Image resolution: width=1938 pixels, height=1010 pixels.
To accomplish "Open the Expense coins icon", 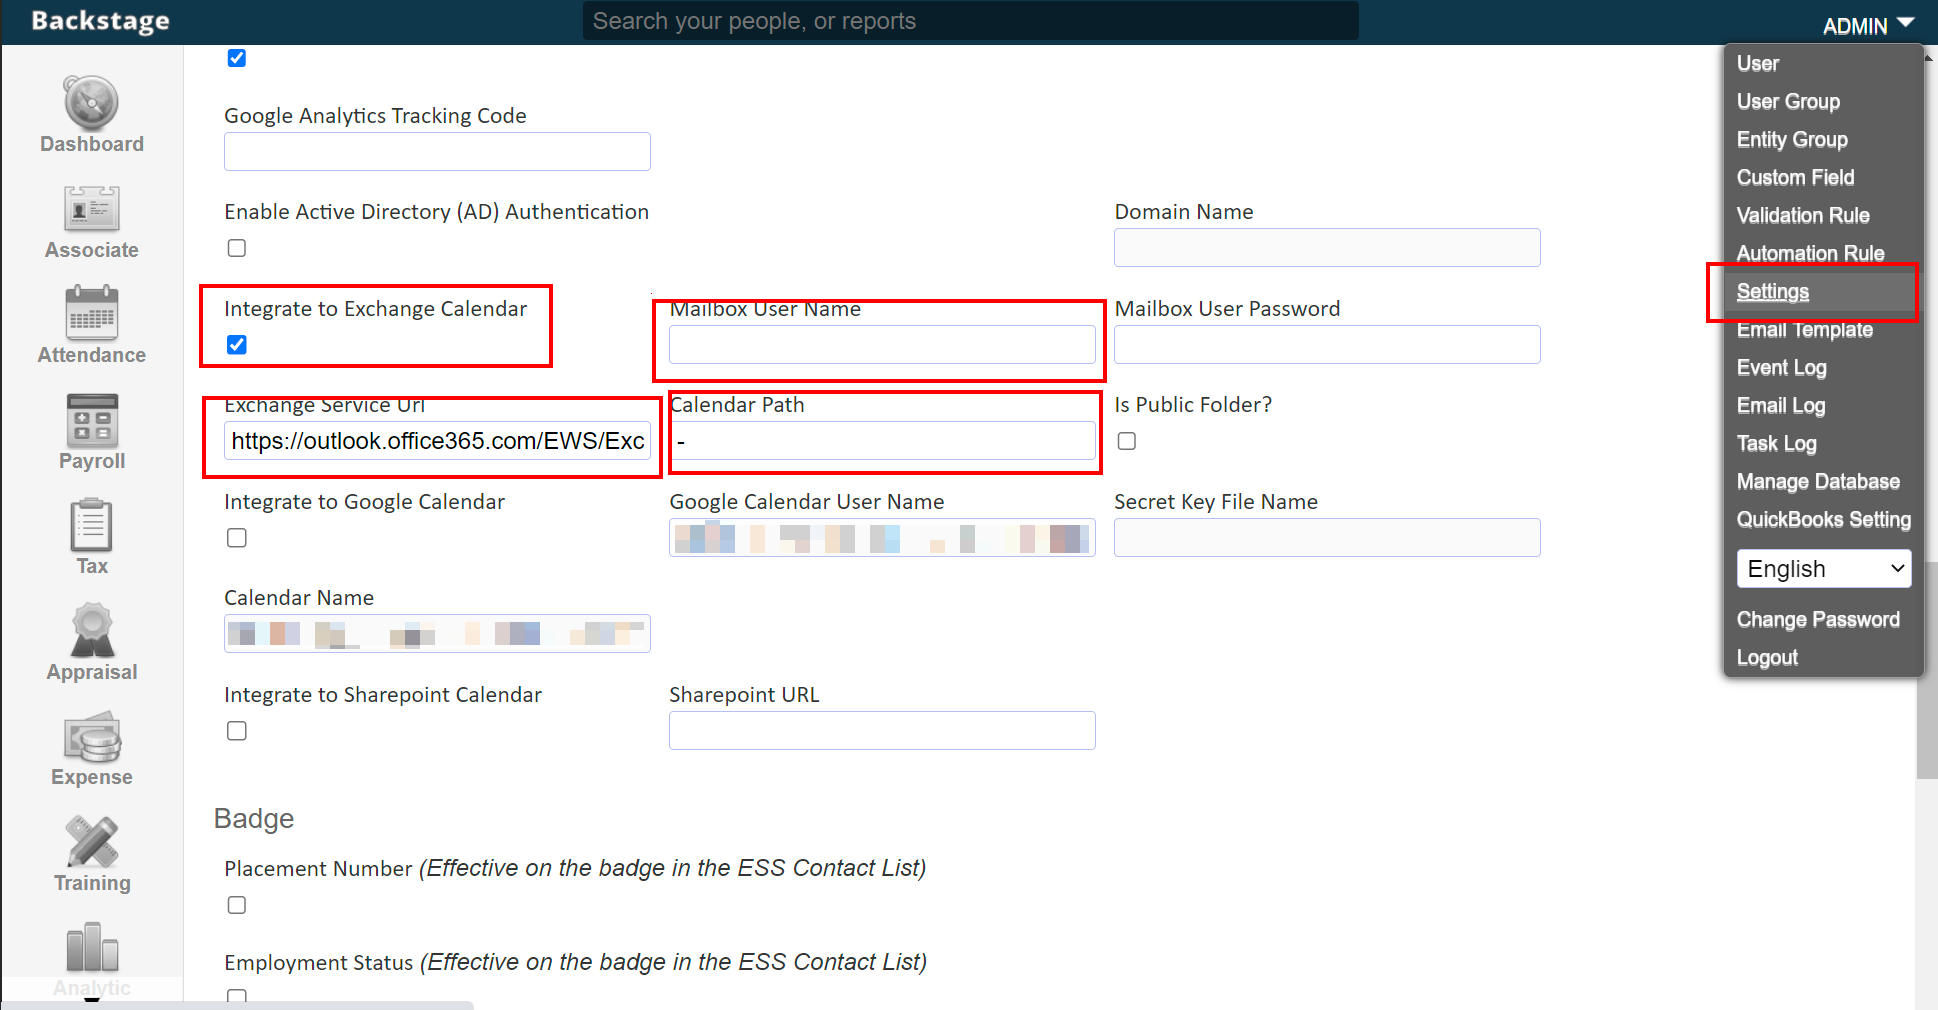I will click(x=91, y=737).
